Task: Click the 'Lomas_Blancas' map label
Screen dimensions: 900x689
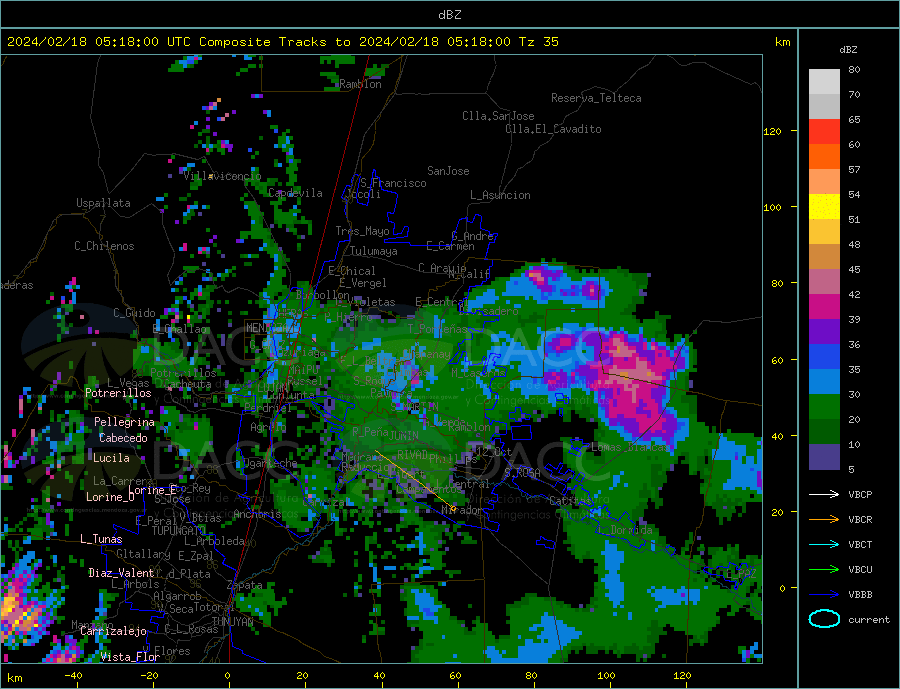Action: click(630, 447)
